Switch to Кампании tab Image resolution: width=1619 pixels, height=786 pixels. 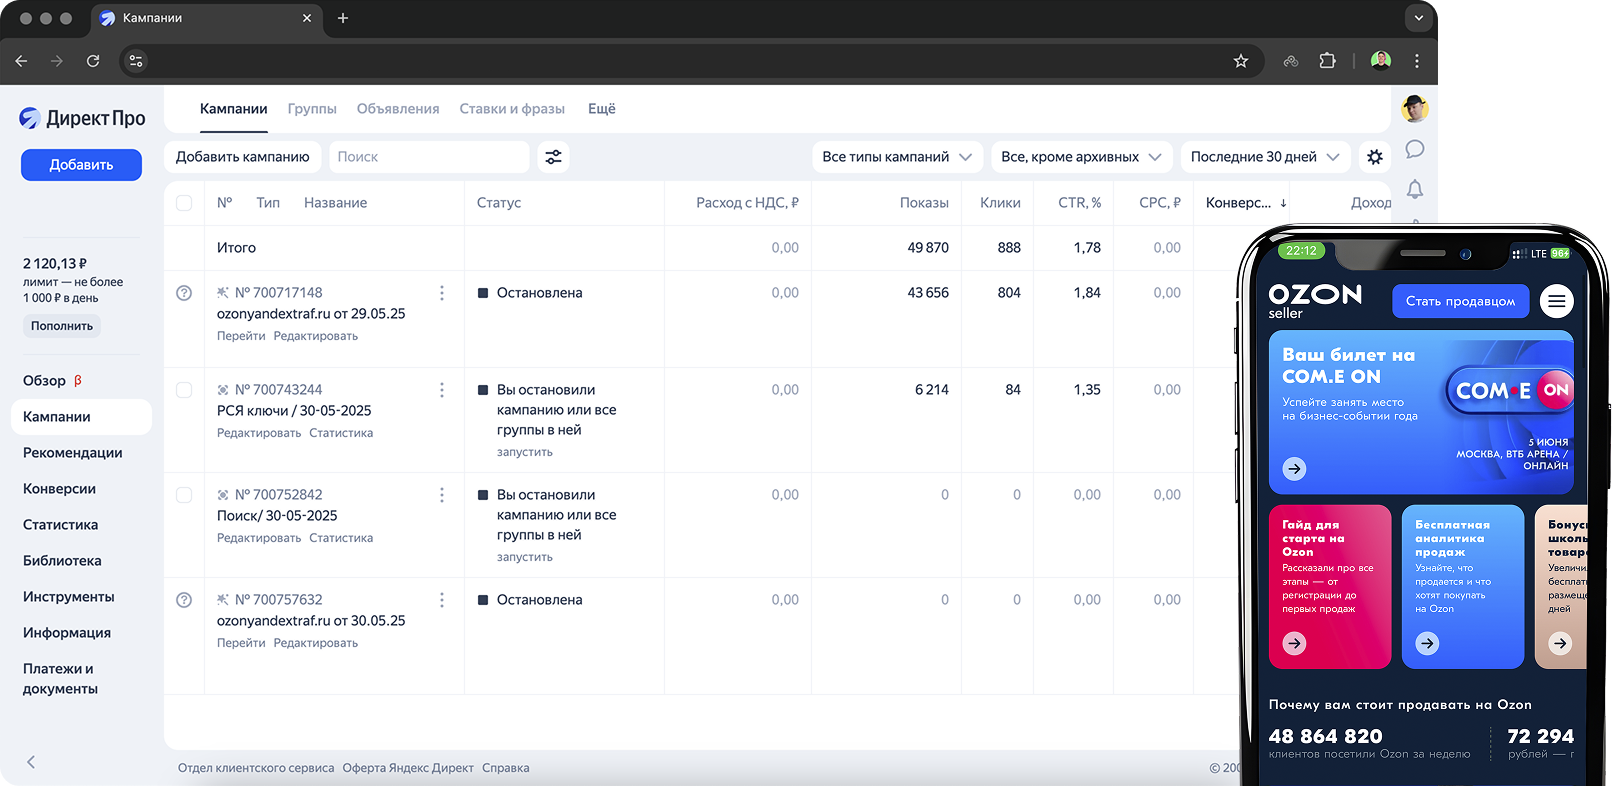pyautogui.click(x=233, y=109)
